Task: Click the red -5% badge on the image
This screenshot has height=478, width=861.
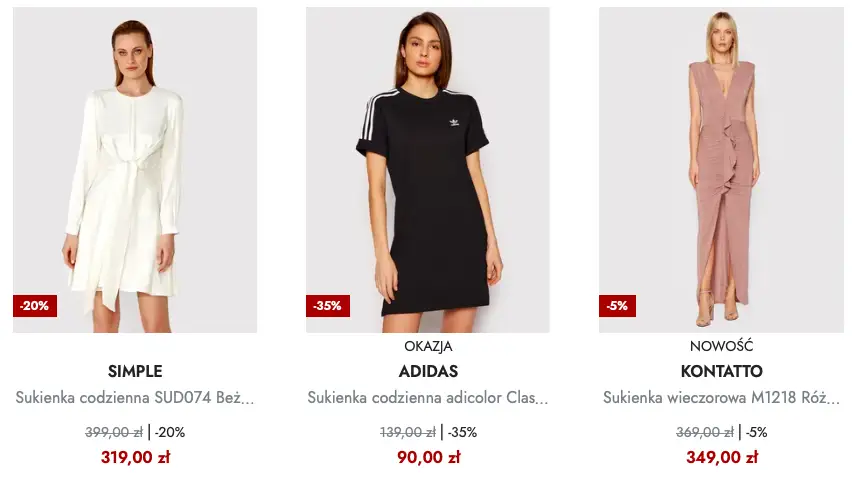Action: (x=618, y=306)
